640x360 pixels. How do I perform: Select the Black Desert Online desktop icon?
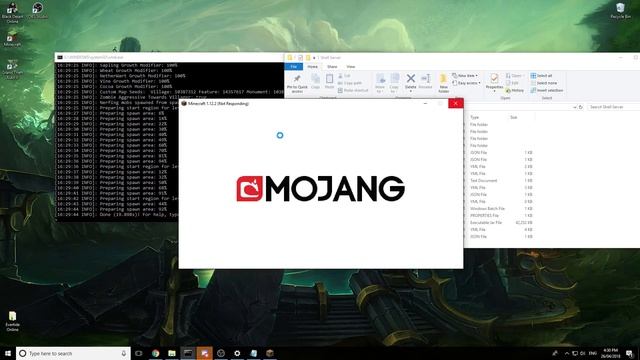pyautogui.click(x=12, y=12)
